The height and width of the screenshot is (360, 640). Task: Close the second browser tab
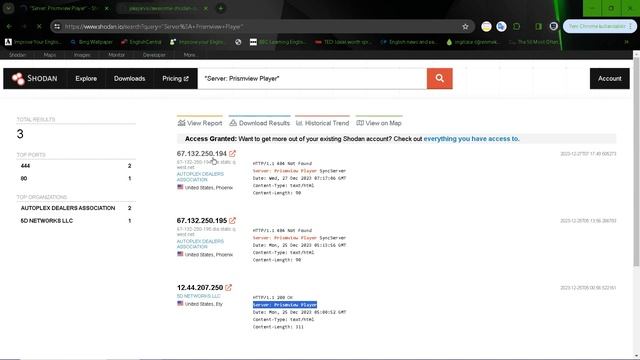click(x=206, y=8)
